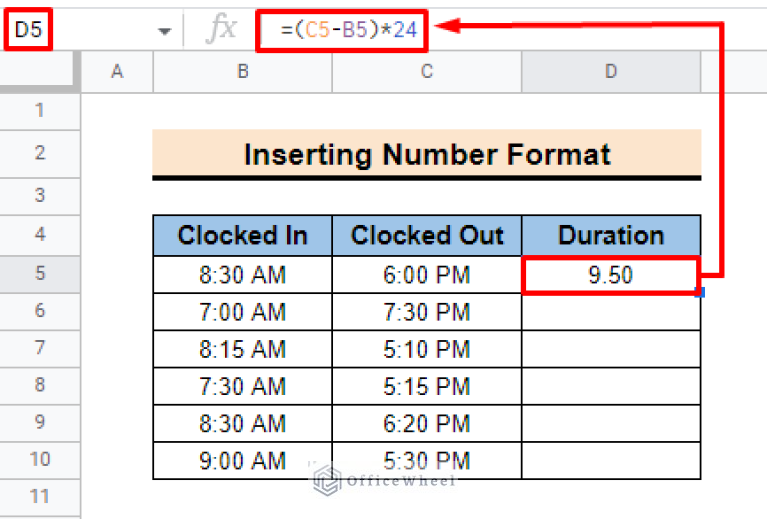Select 8:30 AM cell in row 9
Image resolution: width=767 pixels, height=519 pixels.
pos(243,424)
